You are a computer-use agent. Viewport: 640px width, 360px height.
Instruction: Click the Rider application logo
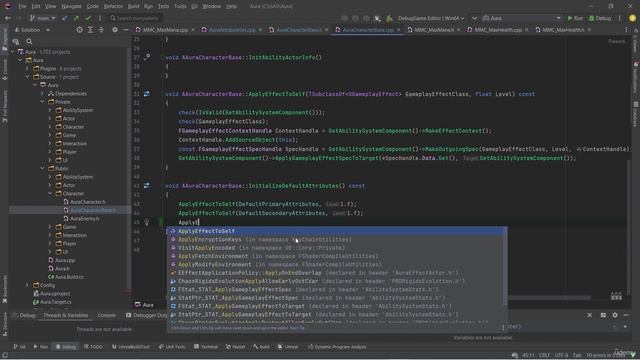point(7,6)
